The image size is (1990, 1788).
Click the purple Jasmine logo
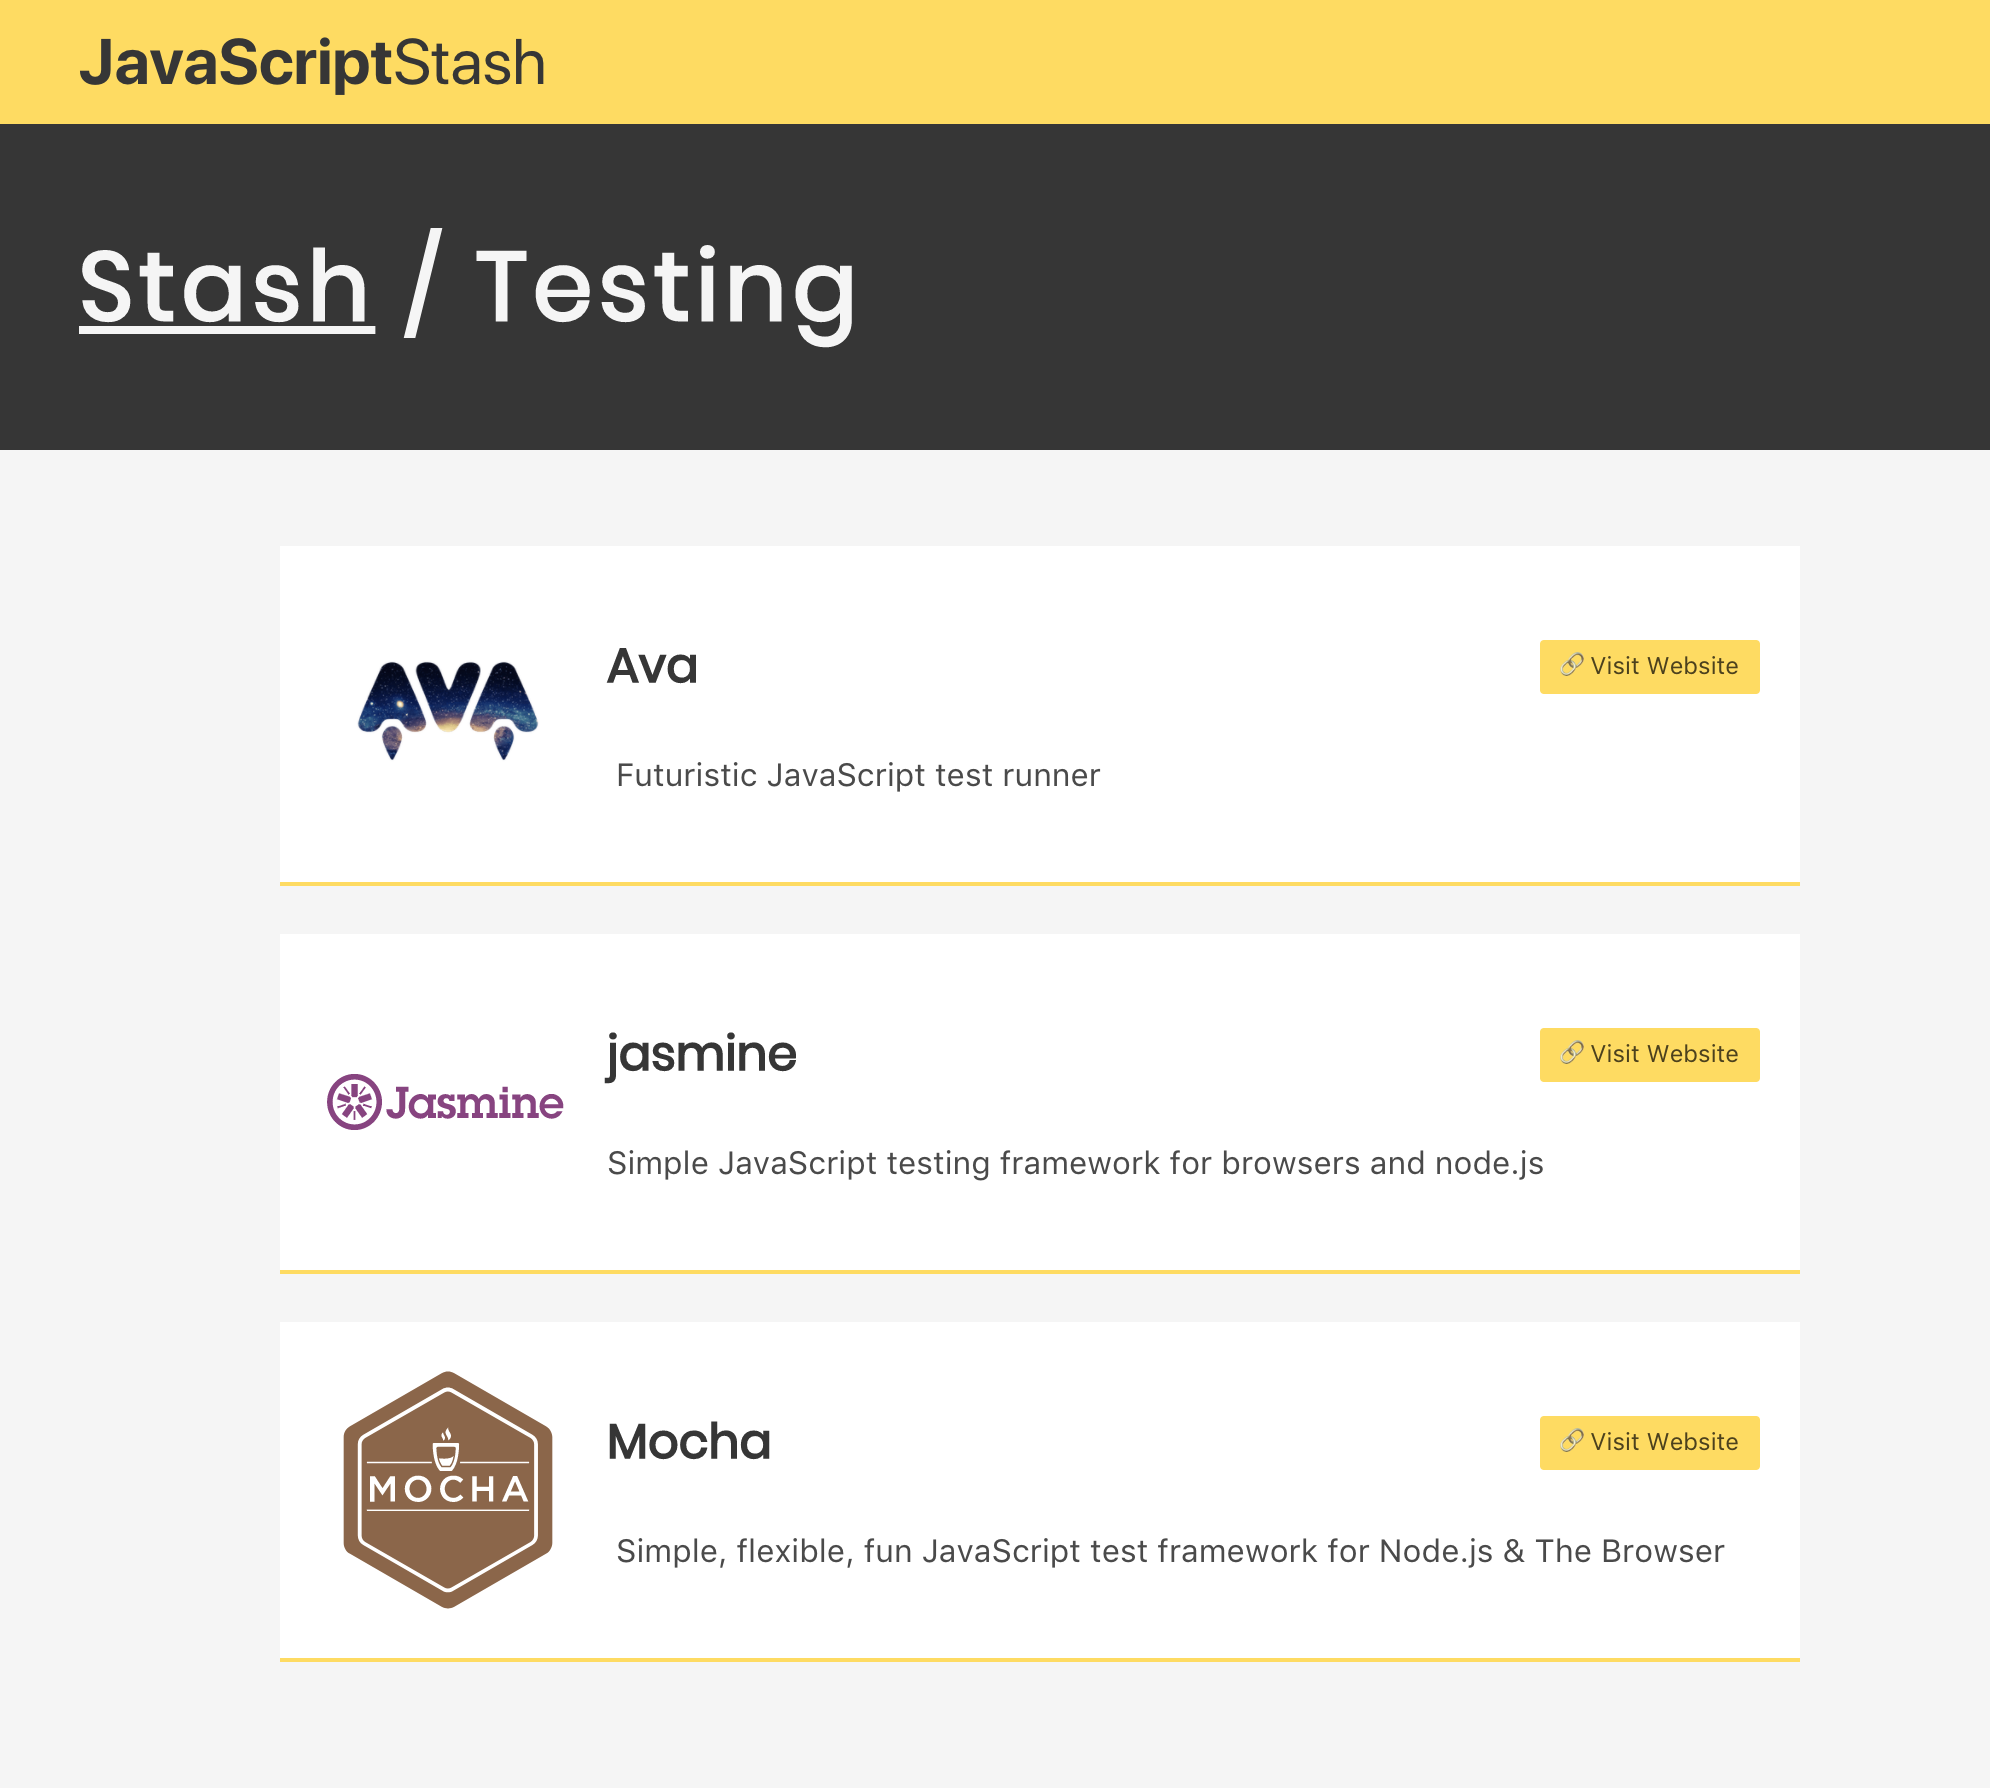(x=446, y=1102)
